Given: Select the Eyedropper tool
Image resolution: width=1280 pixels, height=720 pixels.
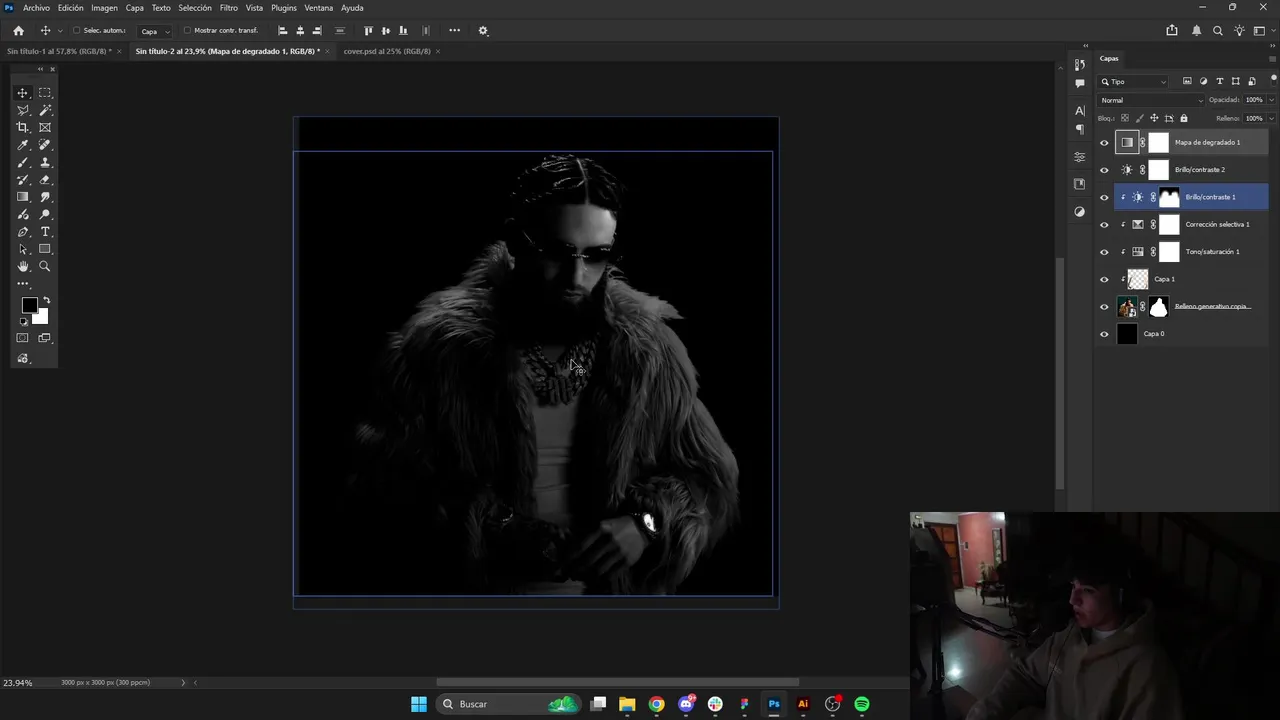Looking at the screenshot, I should 23,145.
